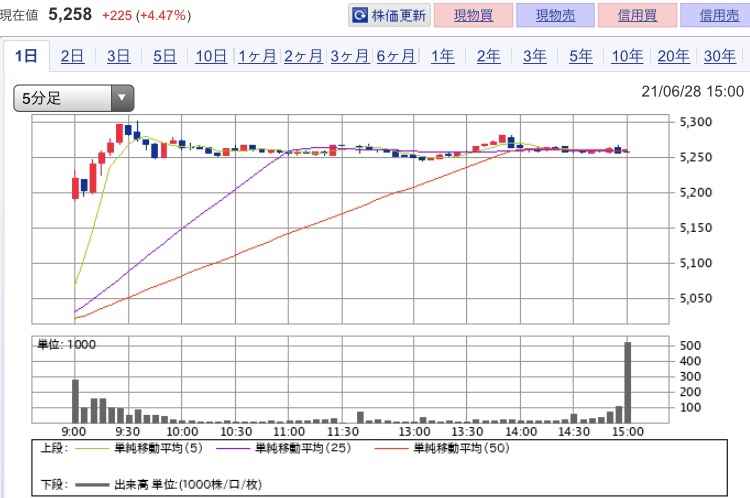Click the 500 volume axis label
The image size is (750, 498).
point(690,345)
